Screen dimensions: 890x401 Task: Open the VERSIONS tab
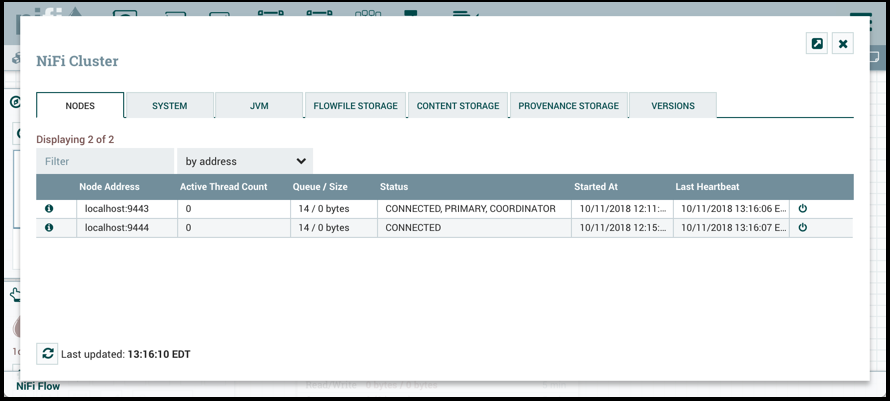click(x=673, y=106)
